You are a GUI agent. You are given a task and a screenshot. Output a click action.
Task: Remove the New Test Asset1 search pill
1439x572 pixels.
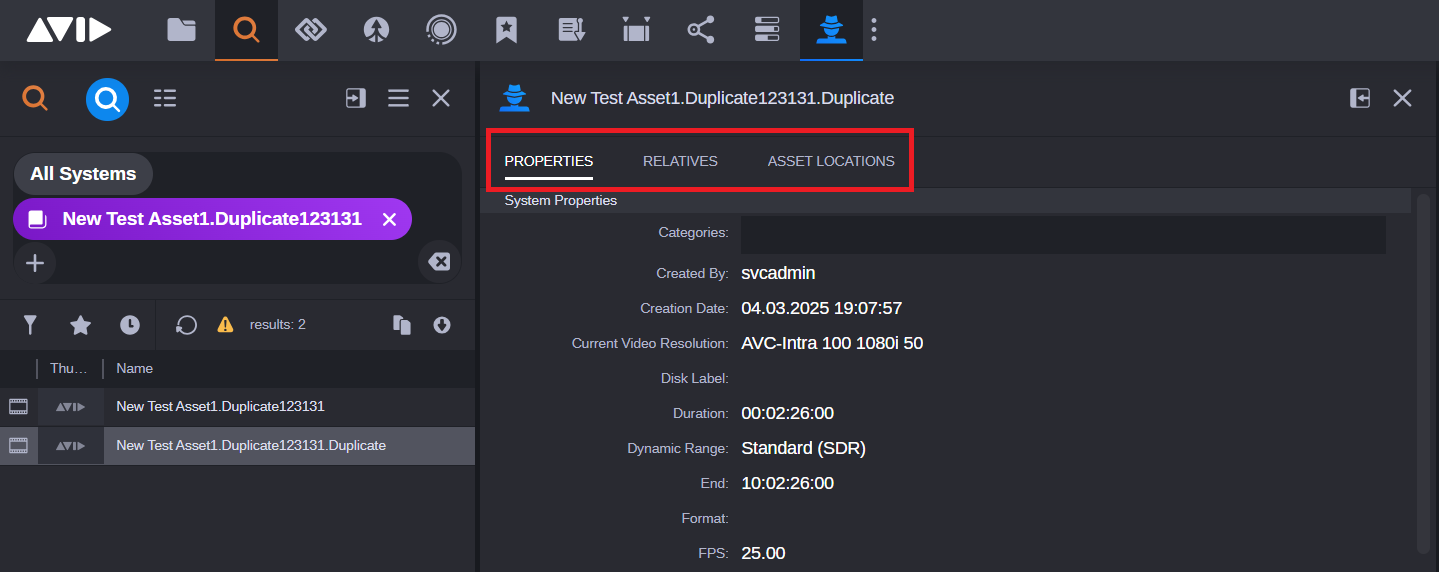click(390, 219)
